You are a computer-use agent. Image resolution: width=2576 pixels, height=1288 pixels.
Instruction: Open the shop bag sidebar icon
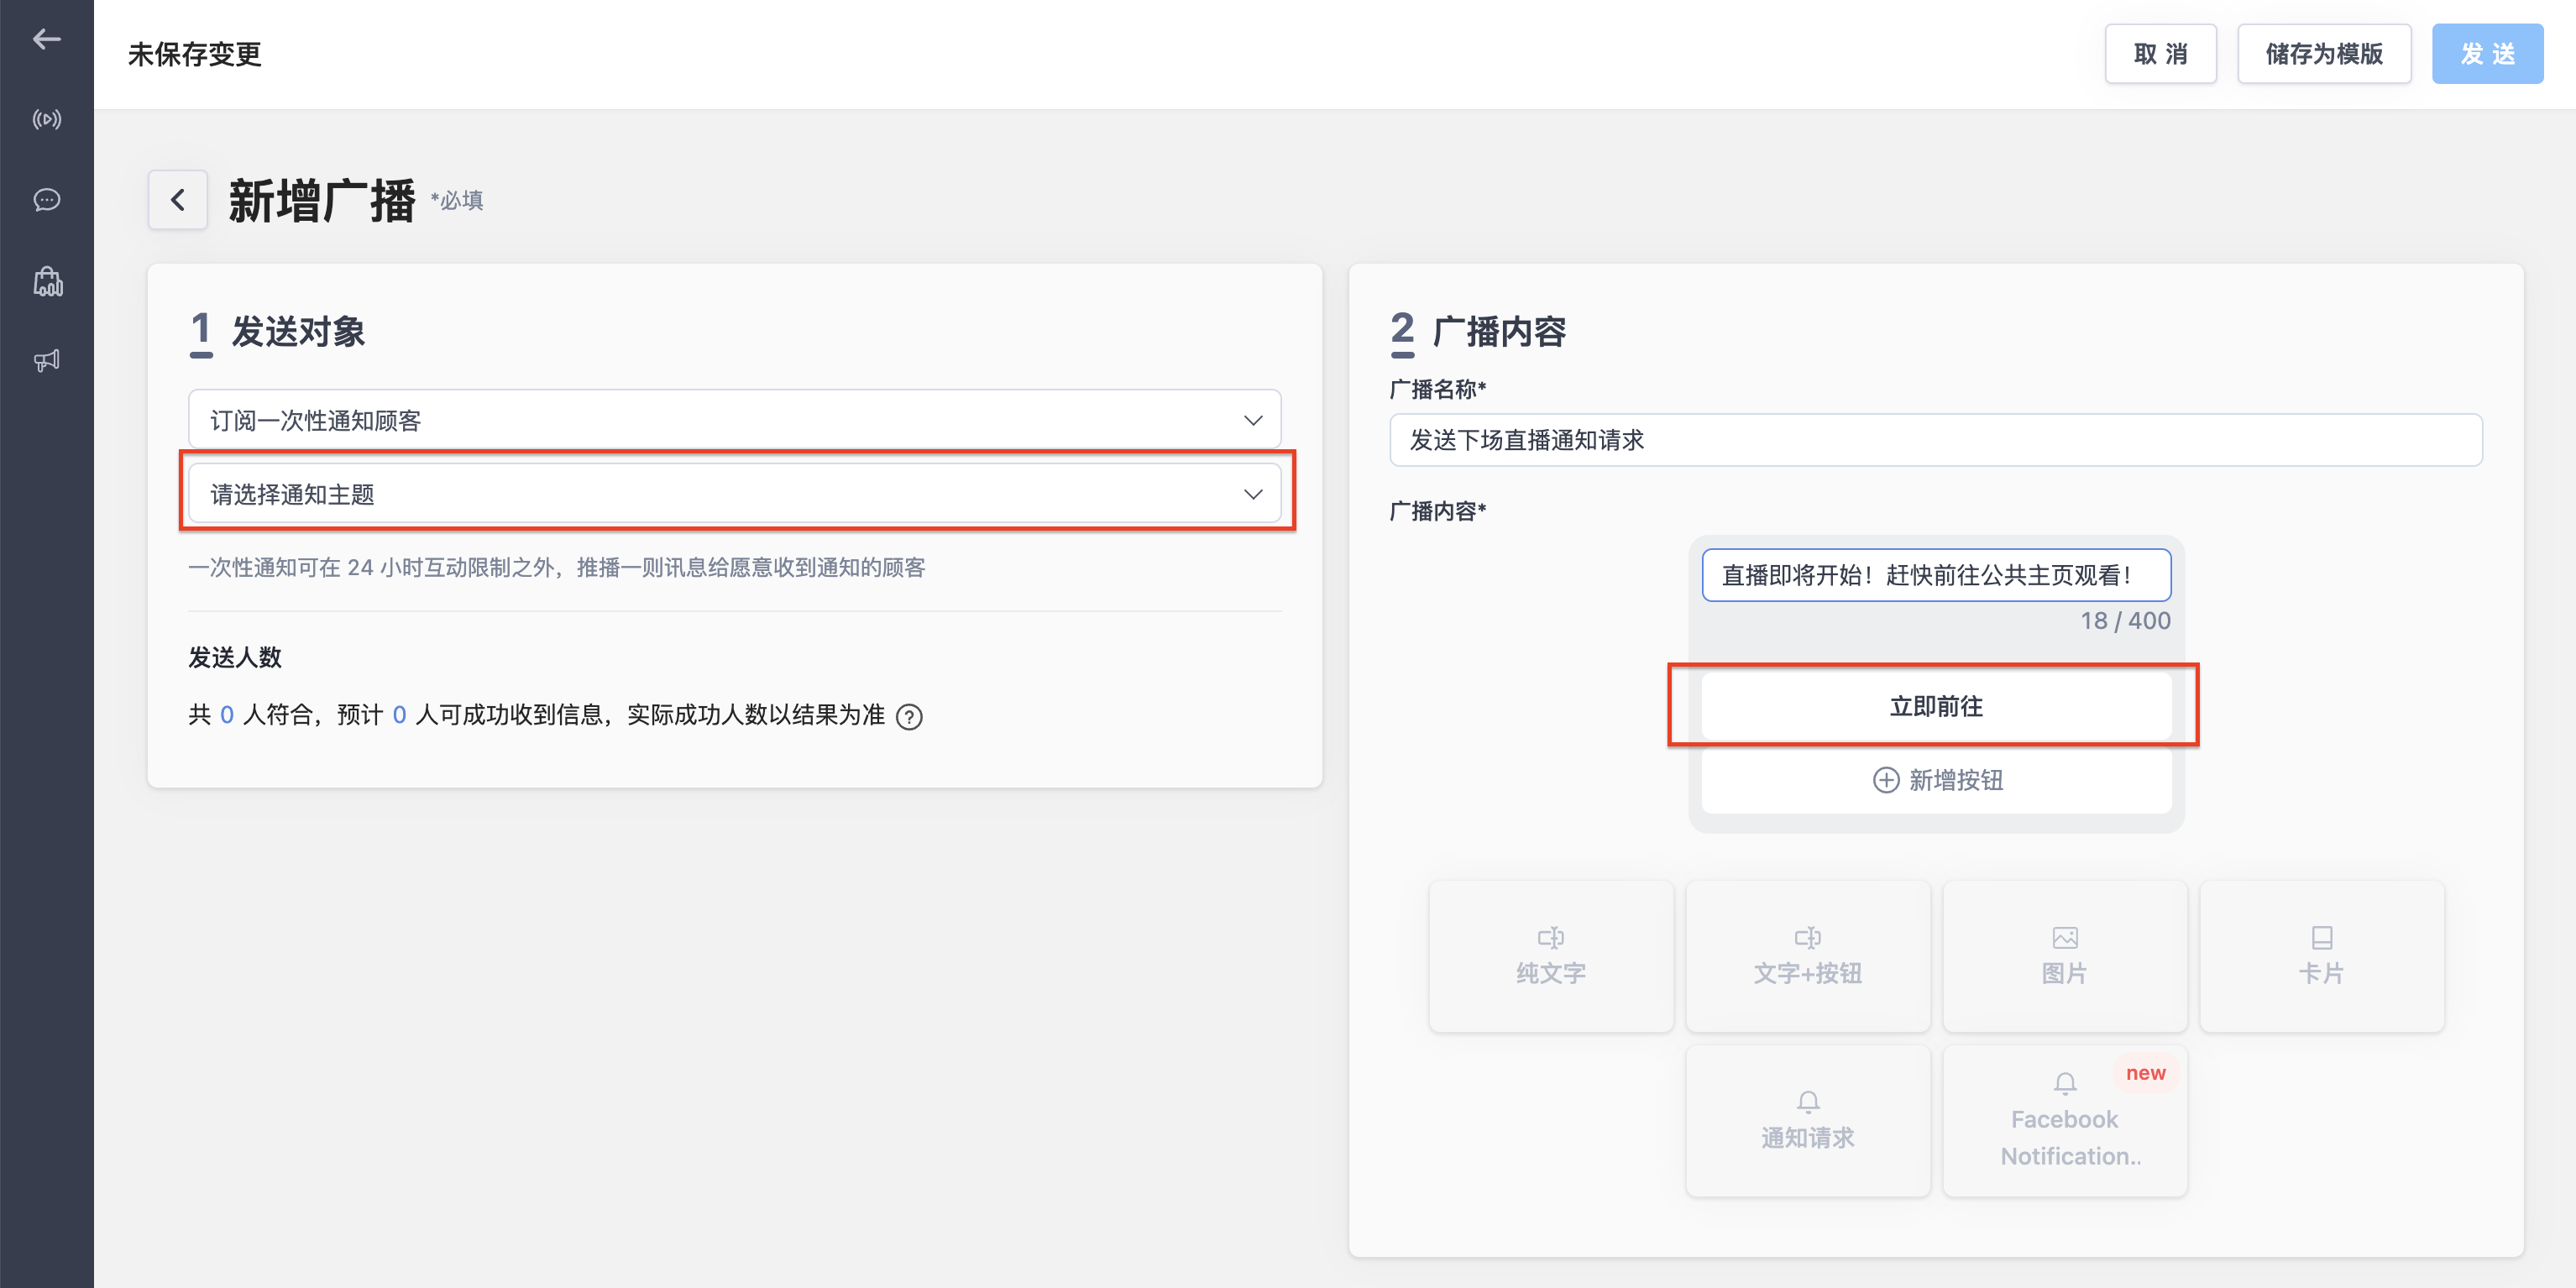point(47,281)
